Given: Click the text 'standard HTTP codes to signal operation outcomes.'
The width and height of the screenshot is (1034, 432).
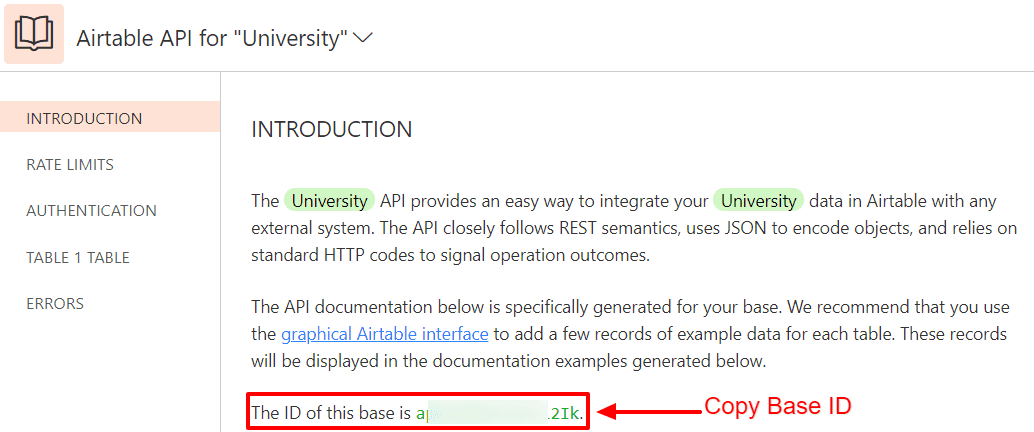Looking at the screenshot, I should pos(450,255).
